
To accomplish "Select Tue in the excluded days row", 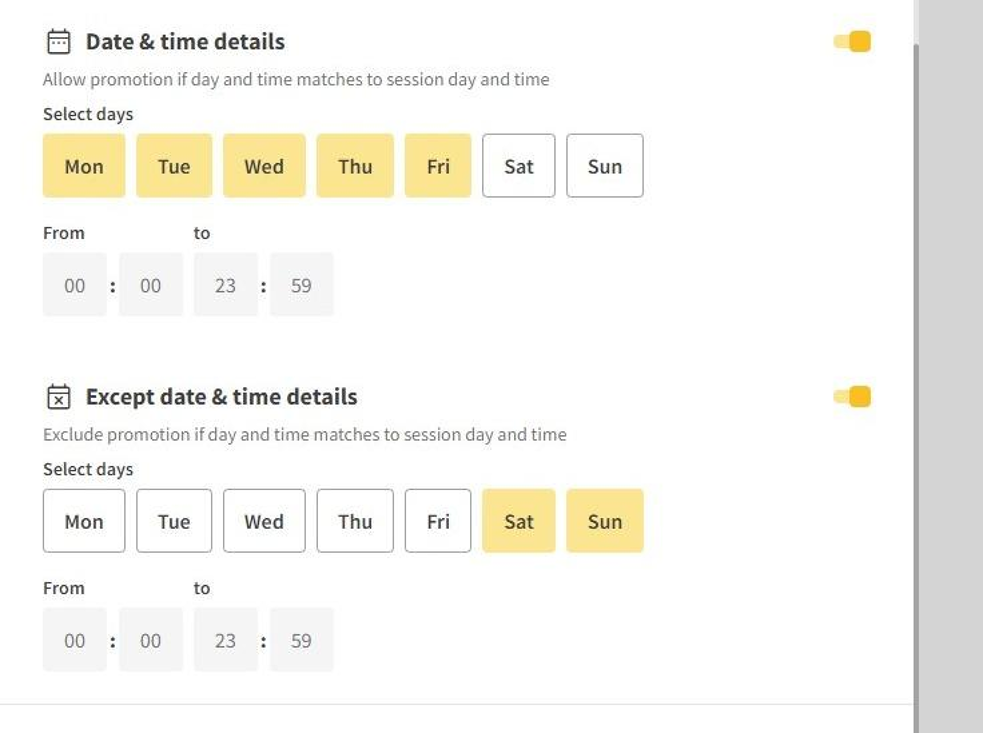I will tap(174, 521).
